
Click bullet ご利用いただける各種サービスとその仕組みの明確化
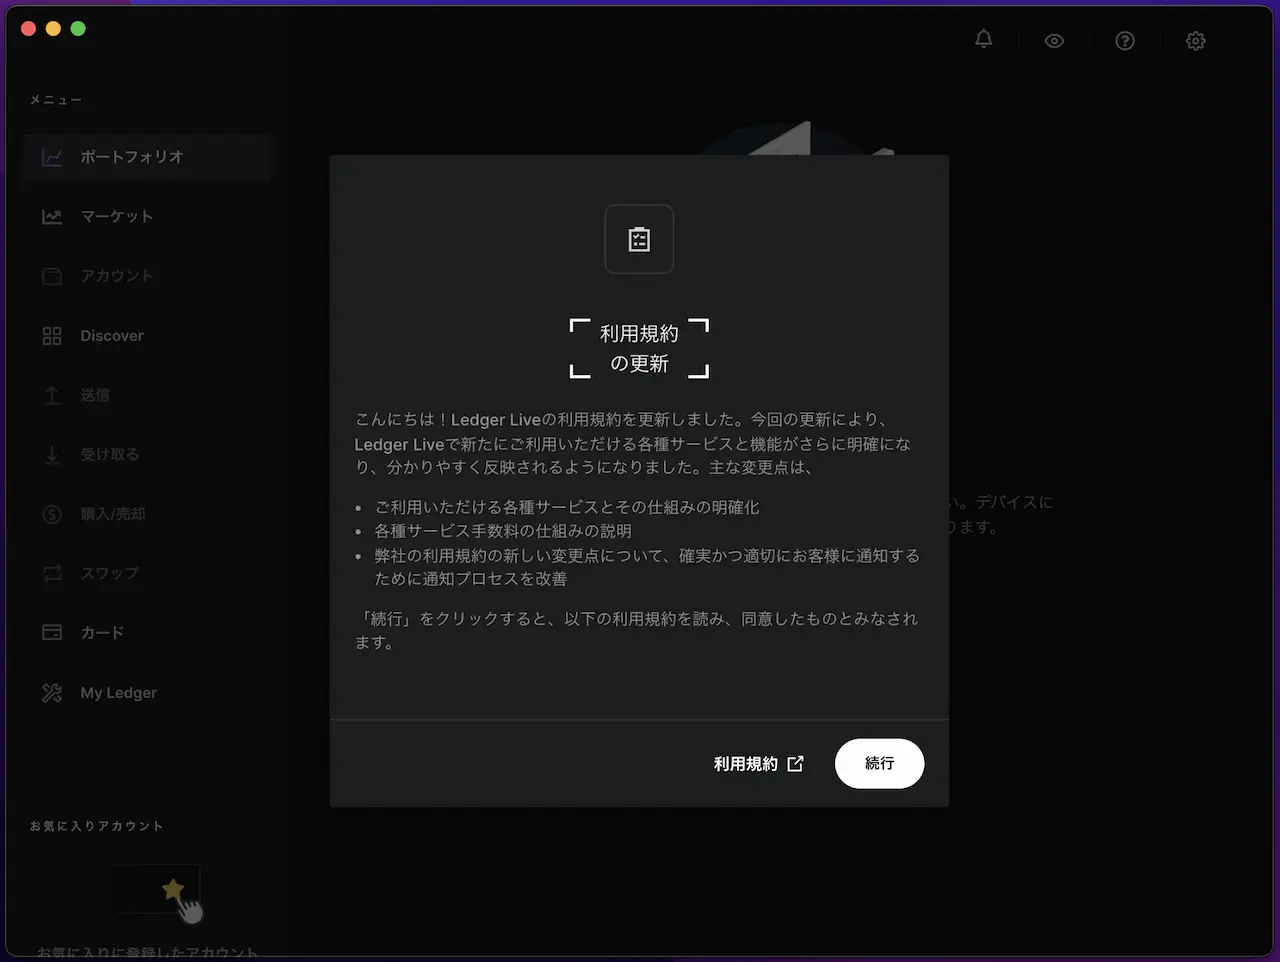click(567, 507)
